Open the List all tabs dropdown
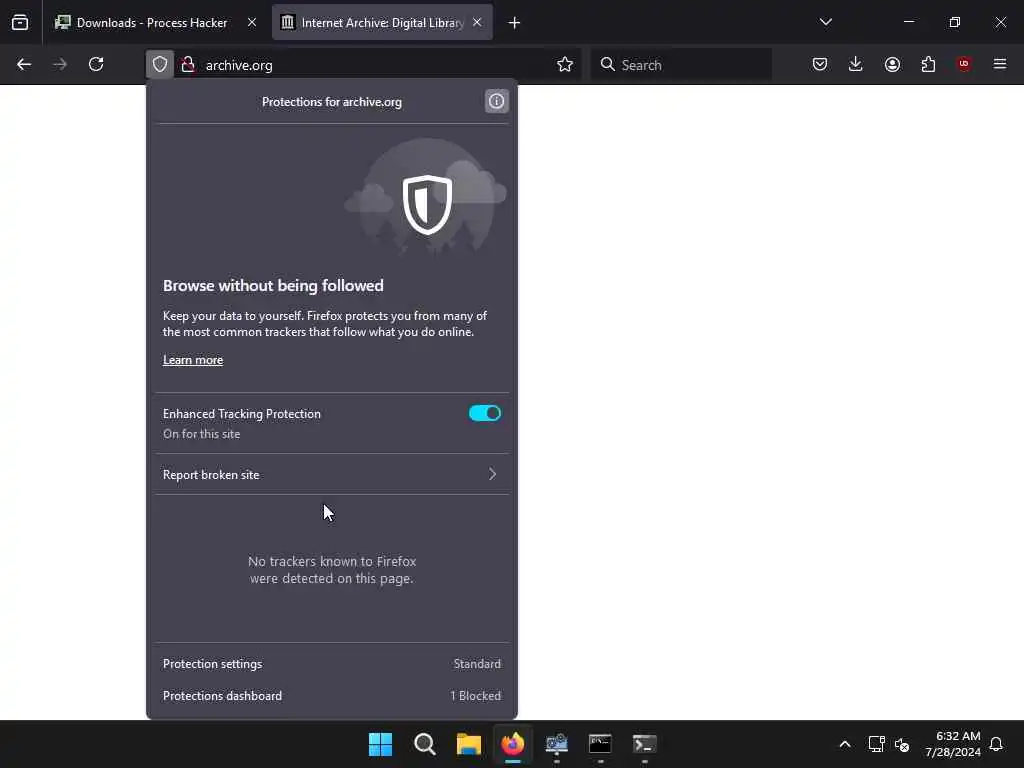The image size is (1024, 768). click(x=826, y=22)
